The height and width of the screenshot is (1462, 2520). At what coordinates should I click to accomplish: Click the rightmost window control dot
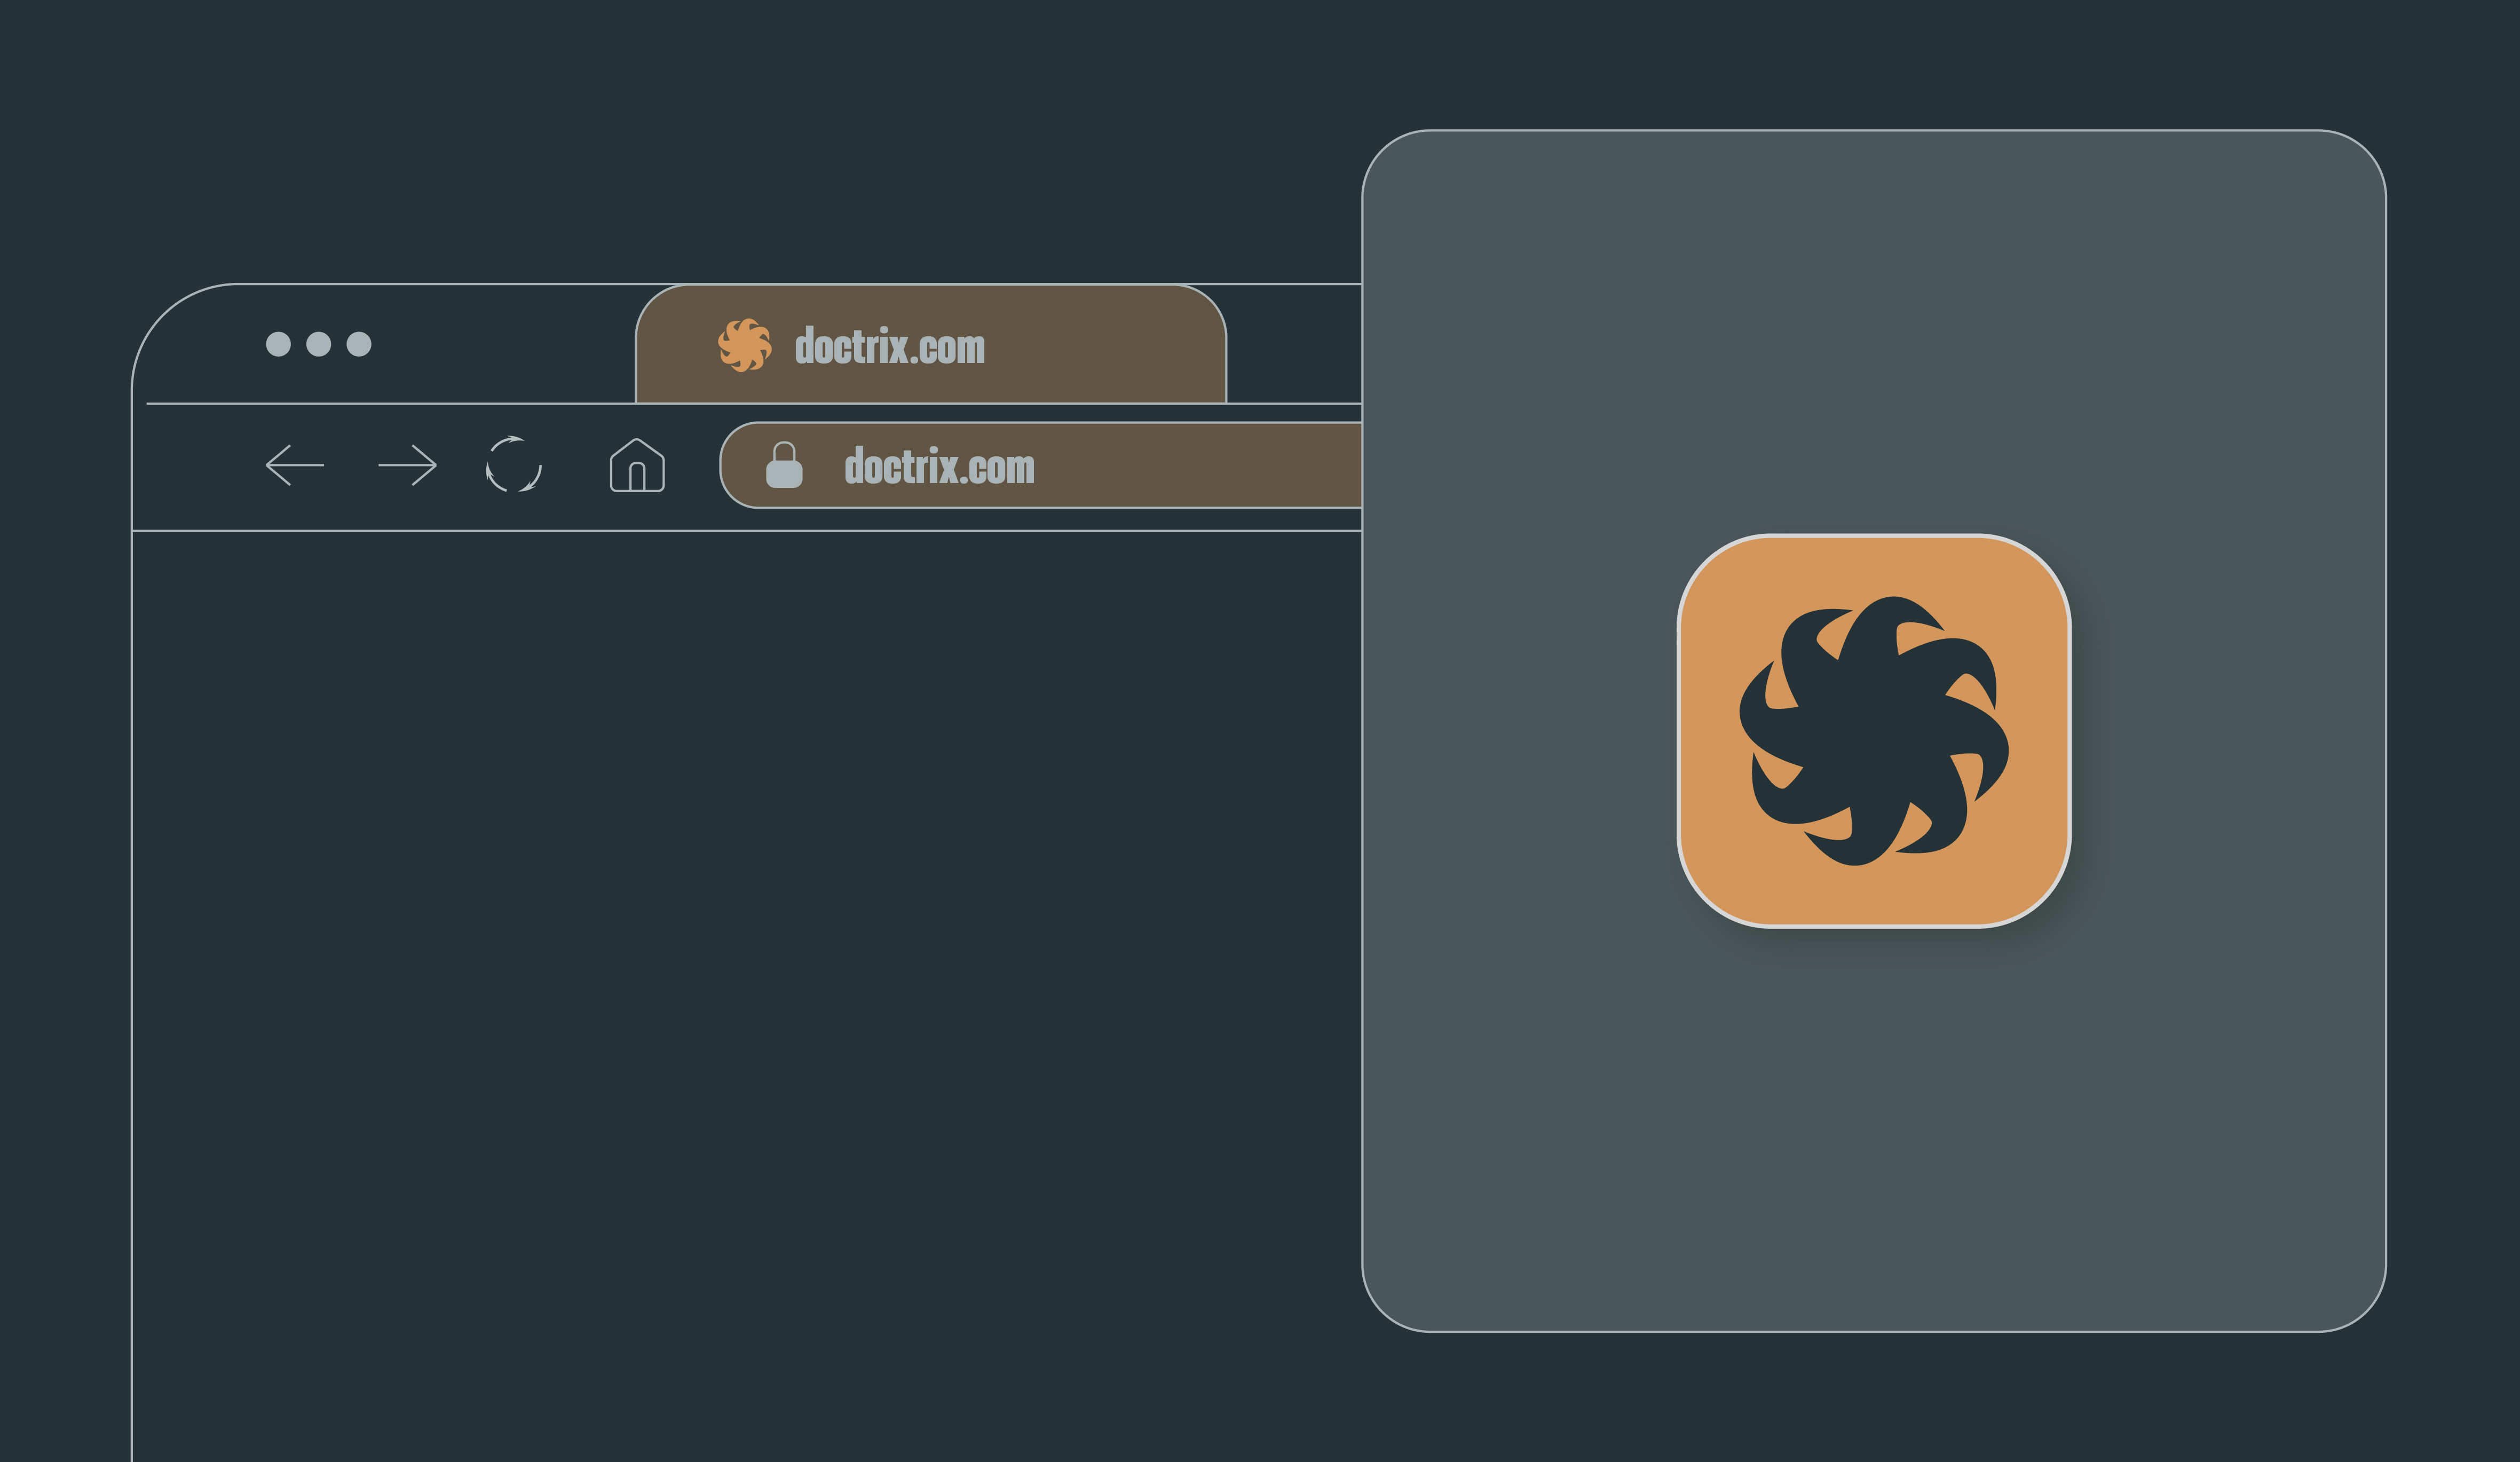pos(359,344)
